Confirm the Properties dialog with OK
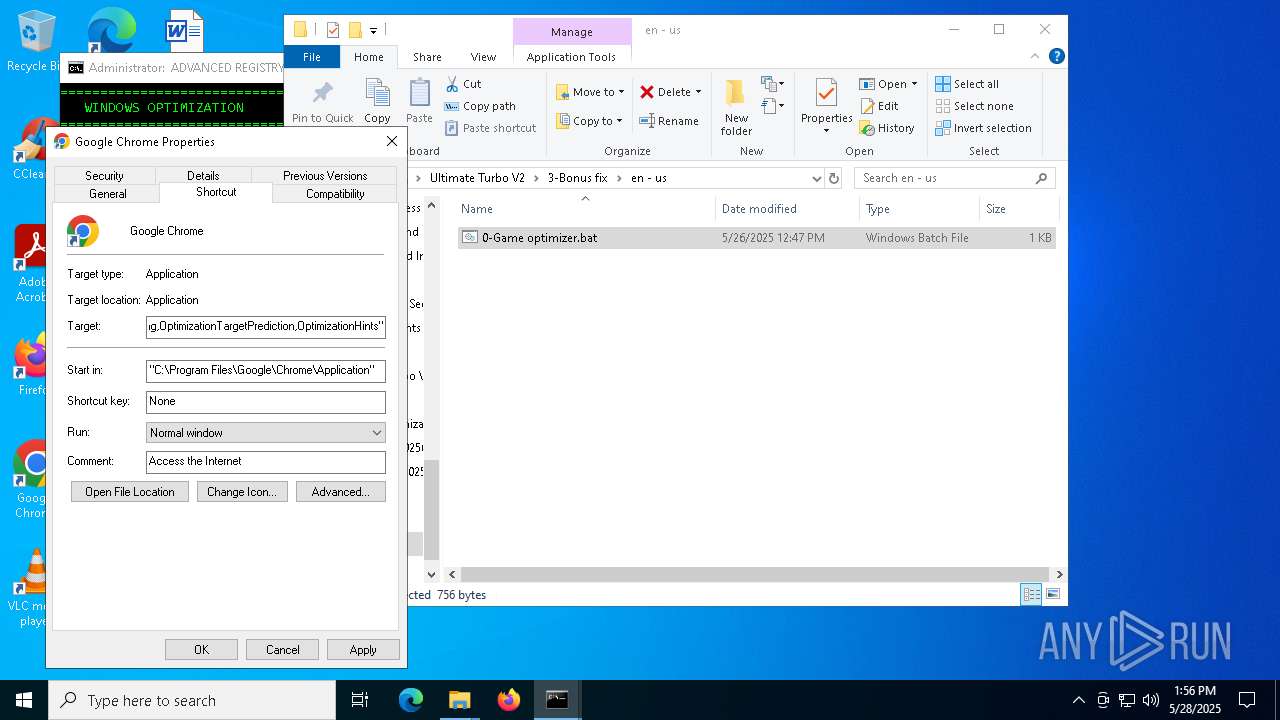The width and height of the screenshot is (1280, 720). point(201,650)
